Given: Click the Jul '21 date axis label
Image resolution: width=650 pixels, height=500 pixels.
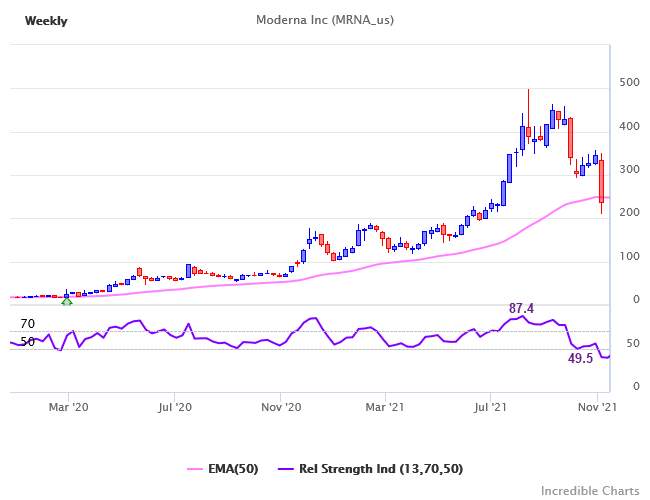Looking at the screenshot, I should [490, 407].
